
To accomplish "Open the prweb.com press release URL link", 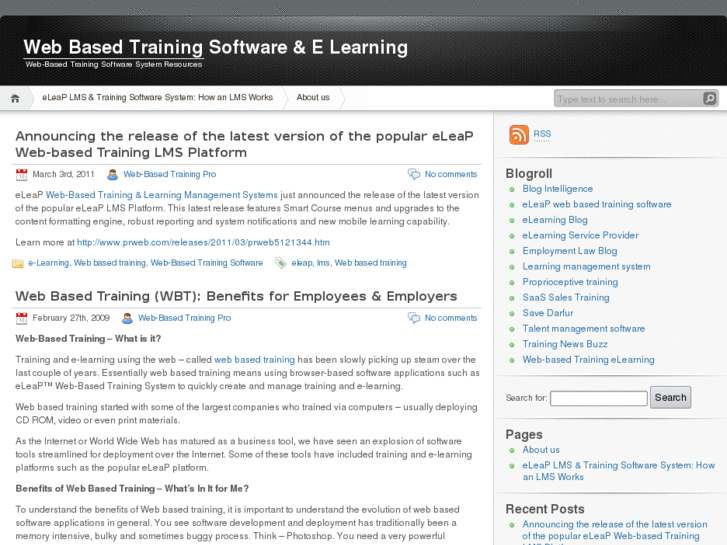I will point(203,243).
